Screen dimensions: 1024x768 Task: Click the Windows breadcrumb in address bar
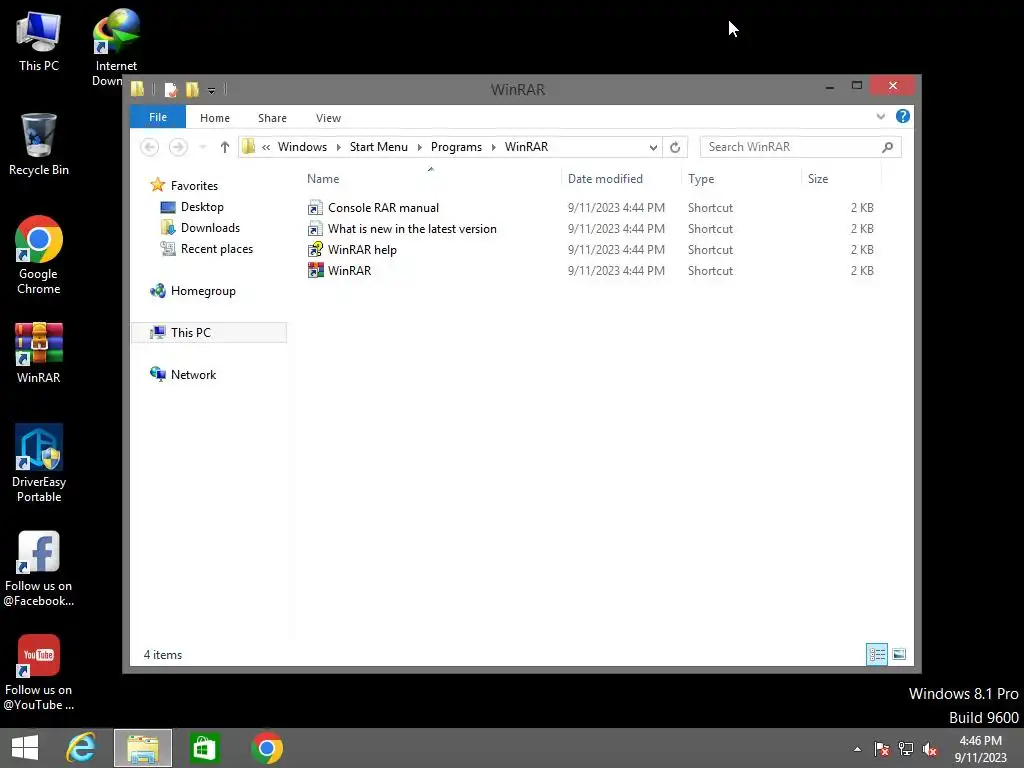[302, 147]
